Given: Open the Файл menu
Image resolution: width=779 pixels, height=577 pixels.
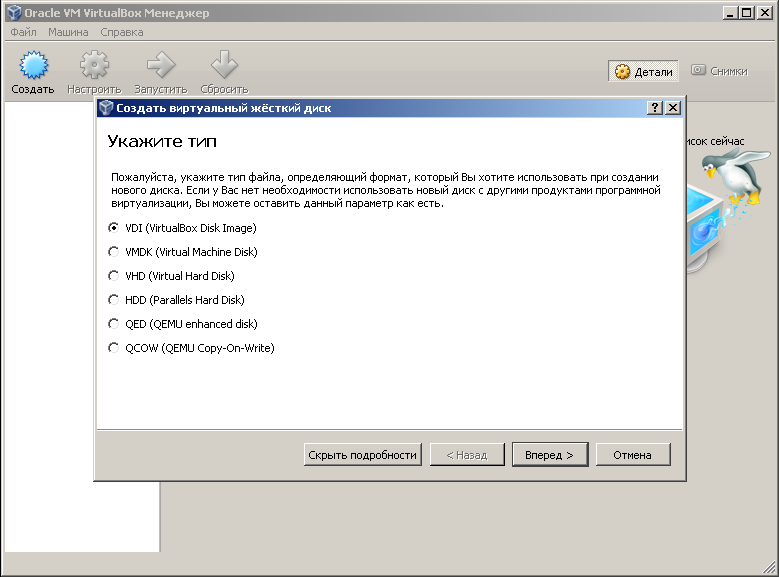Looking at the screenshot, I should (23, 32).
